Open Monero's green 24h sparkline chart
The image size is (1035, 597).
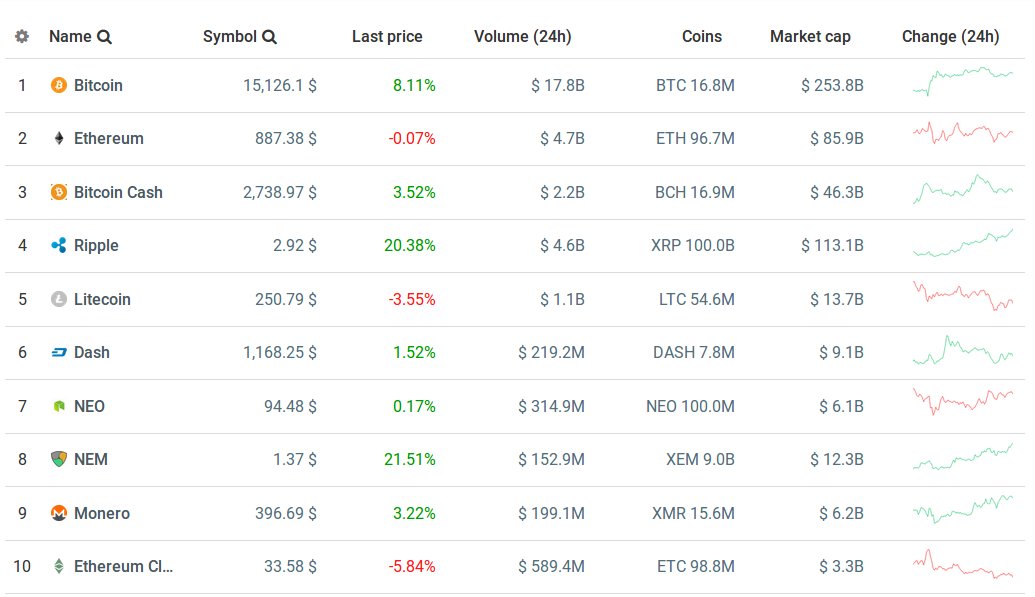coord(962,509)
